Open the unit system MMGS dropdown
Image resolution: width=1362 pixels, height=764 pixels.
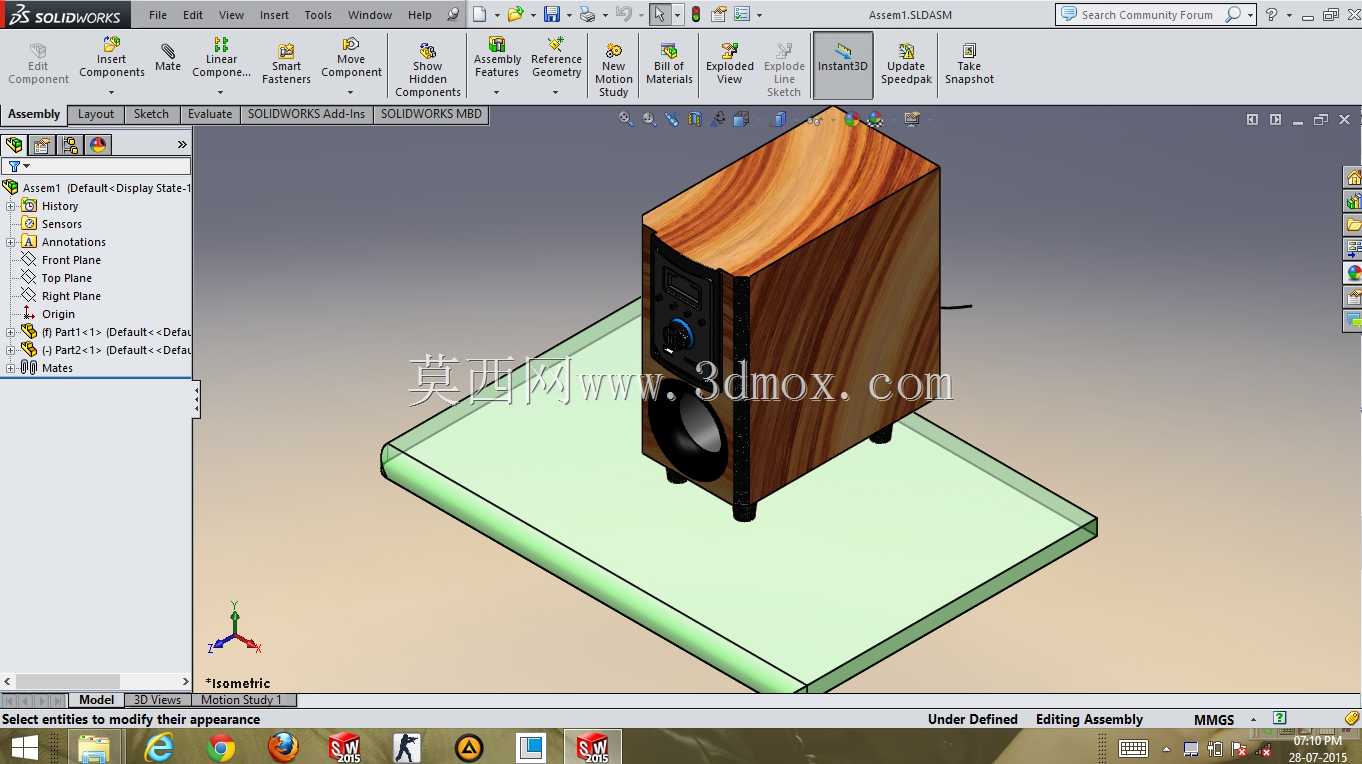[x=1251, y=720]
